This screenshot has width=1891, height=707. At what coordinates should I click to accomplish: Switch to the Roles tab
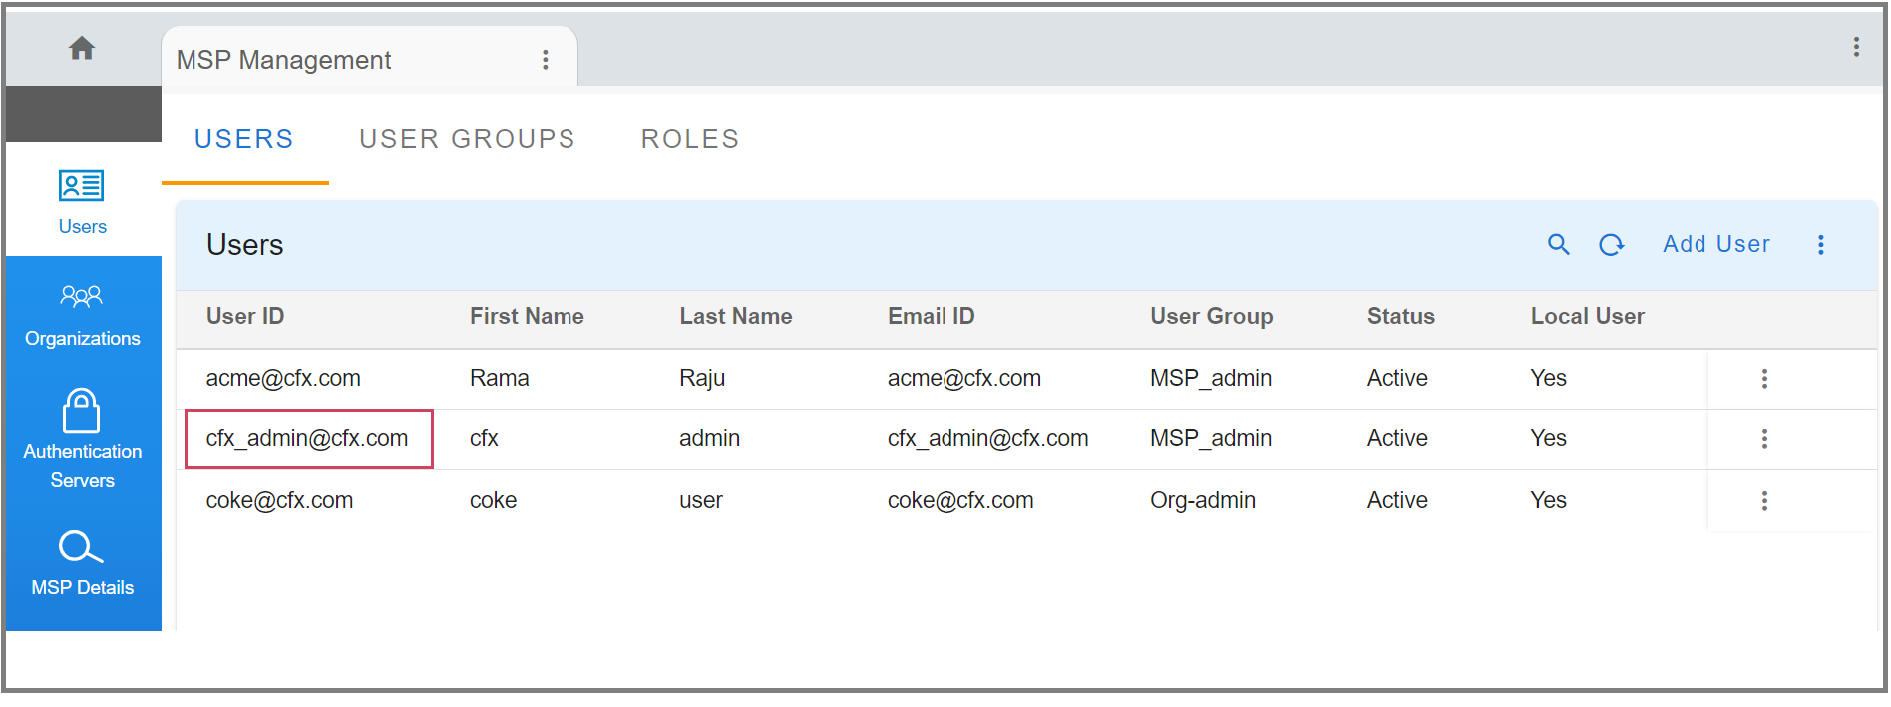click(x=690, y=139)
